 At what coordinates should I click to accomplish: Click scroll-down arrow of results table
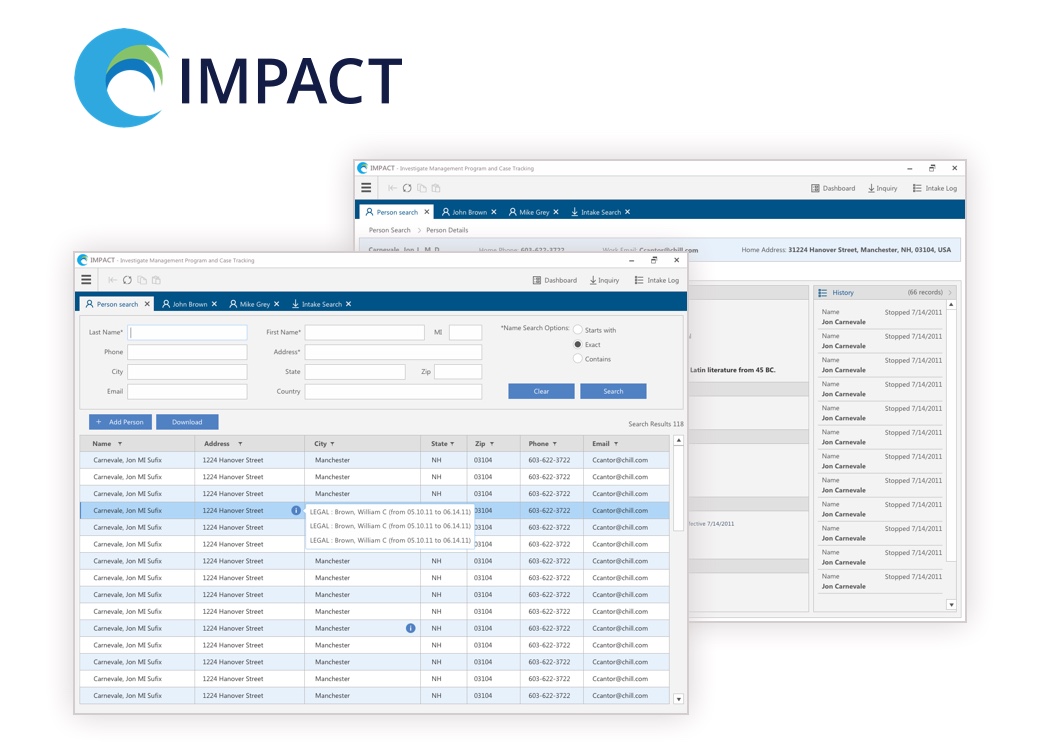pyautogui.click(x=678, y=699)
